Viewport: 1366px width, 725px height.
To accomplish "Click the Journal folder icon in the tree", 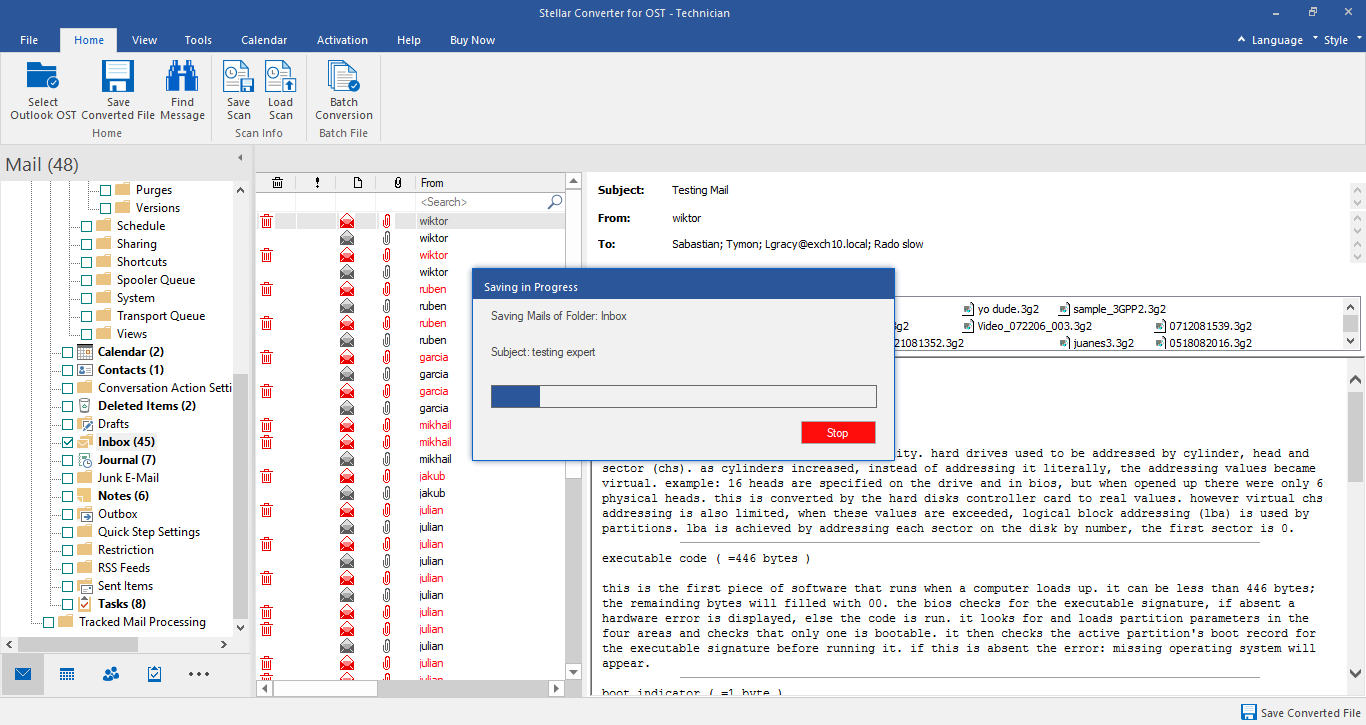I will (85, 460).
